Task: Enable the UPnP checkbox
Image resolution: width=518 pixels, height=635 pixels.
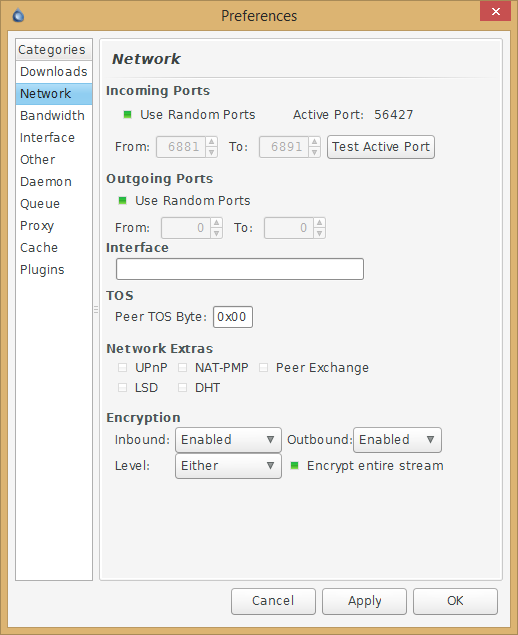Action: [122, 367]
